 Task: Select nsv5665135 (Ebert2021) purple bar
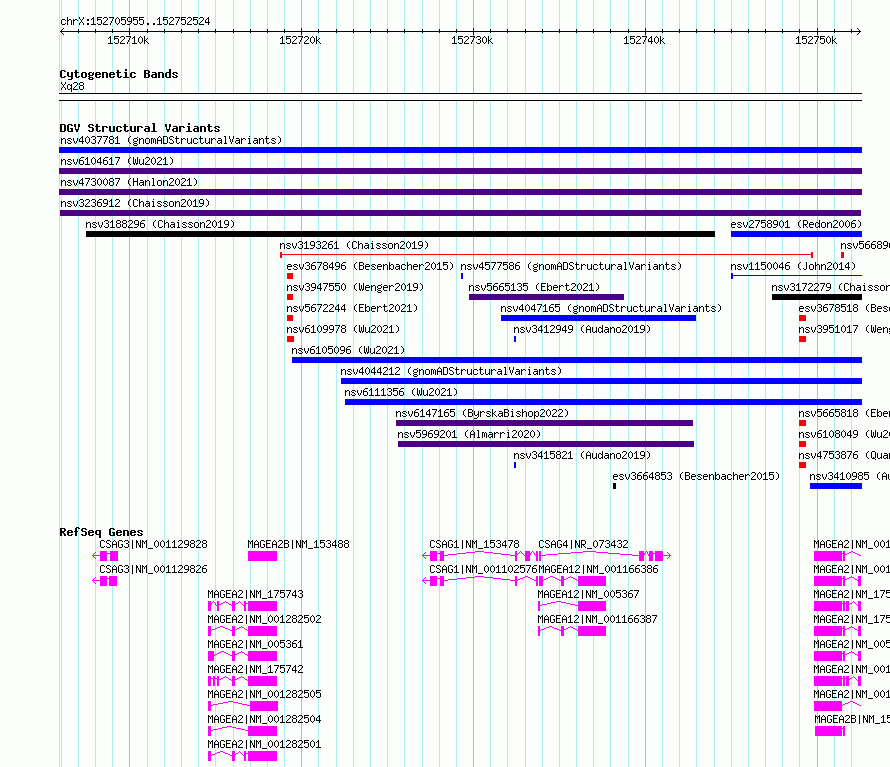point(546,297)
